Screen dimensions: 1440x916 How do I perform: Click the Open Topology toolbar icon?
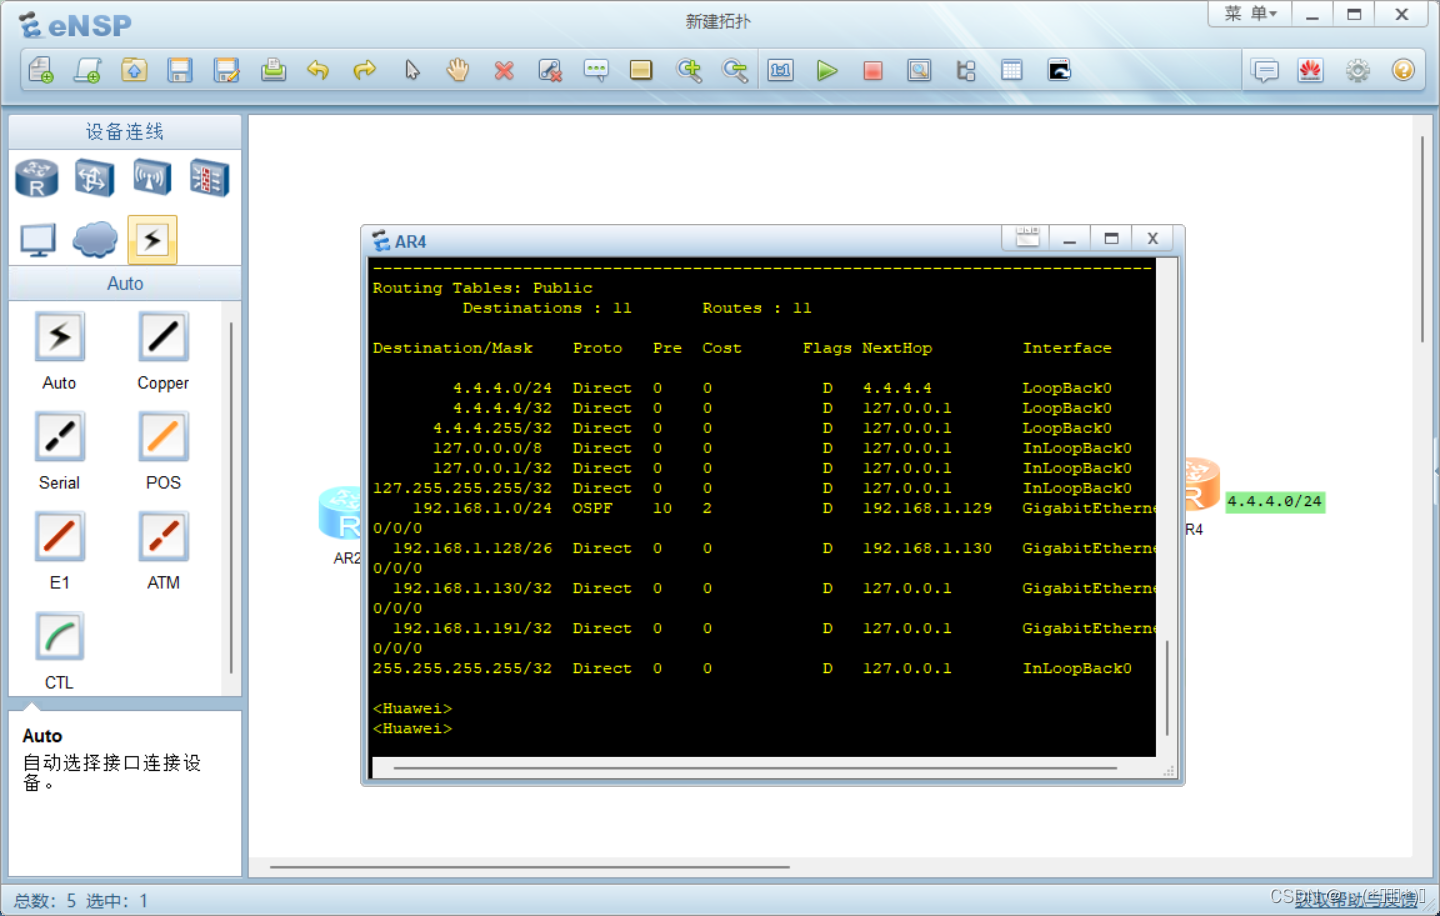pos(134,70)
